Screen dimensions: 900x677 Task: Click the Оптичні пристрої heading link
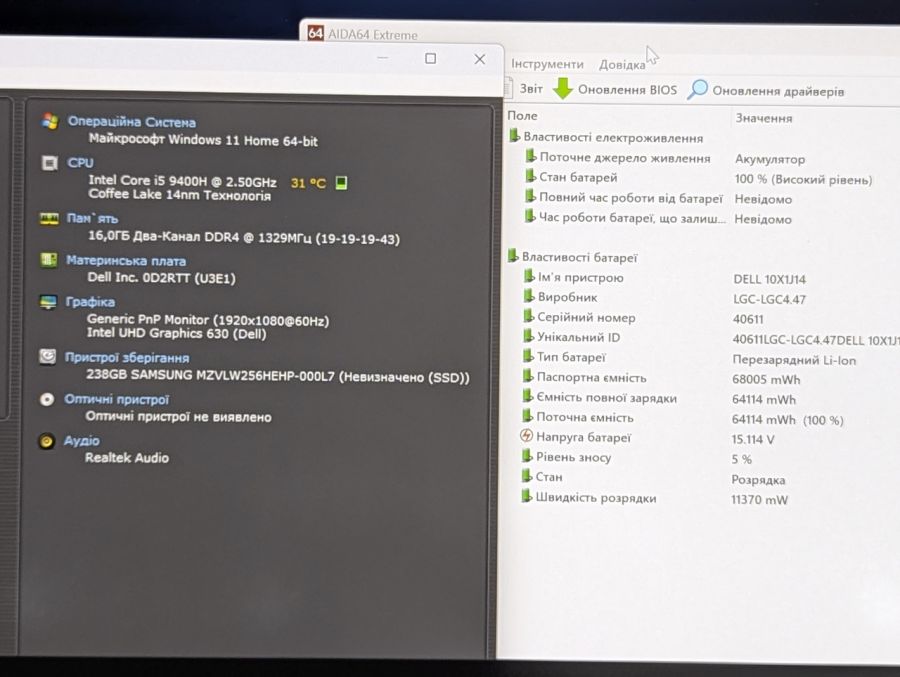(117, 399)
